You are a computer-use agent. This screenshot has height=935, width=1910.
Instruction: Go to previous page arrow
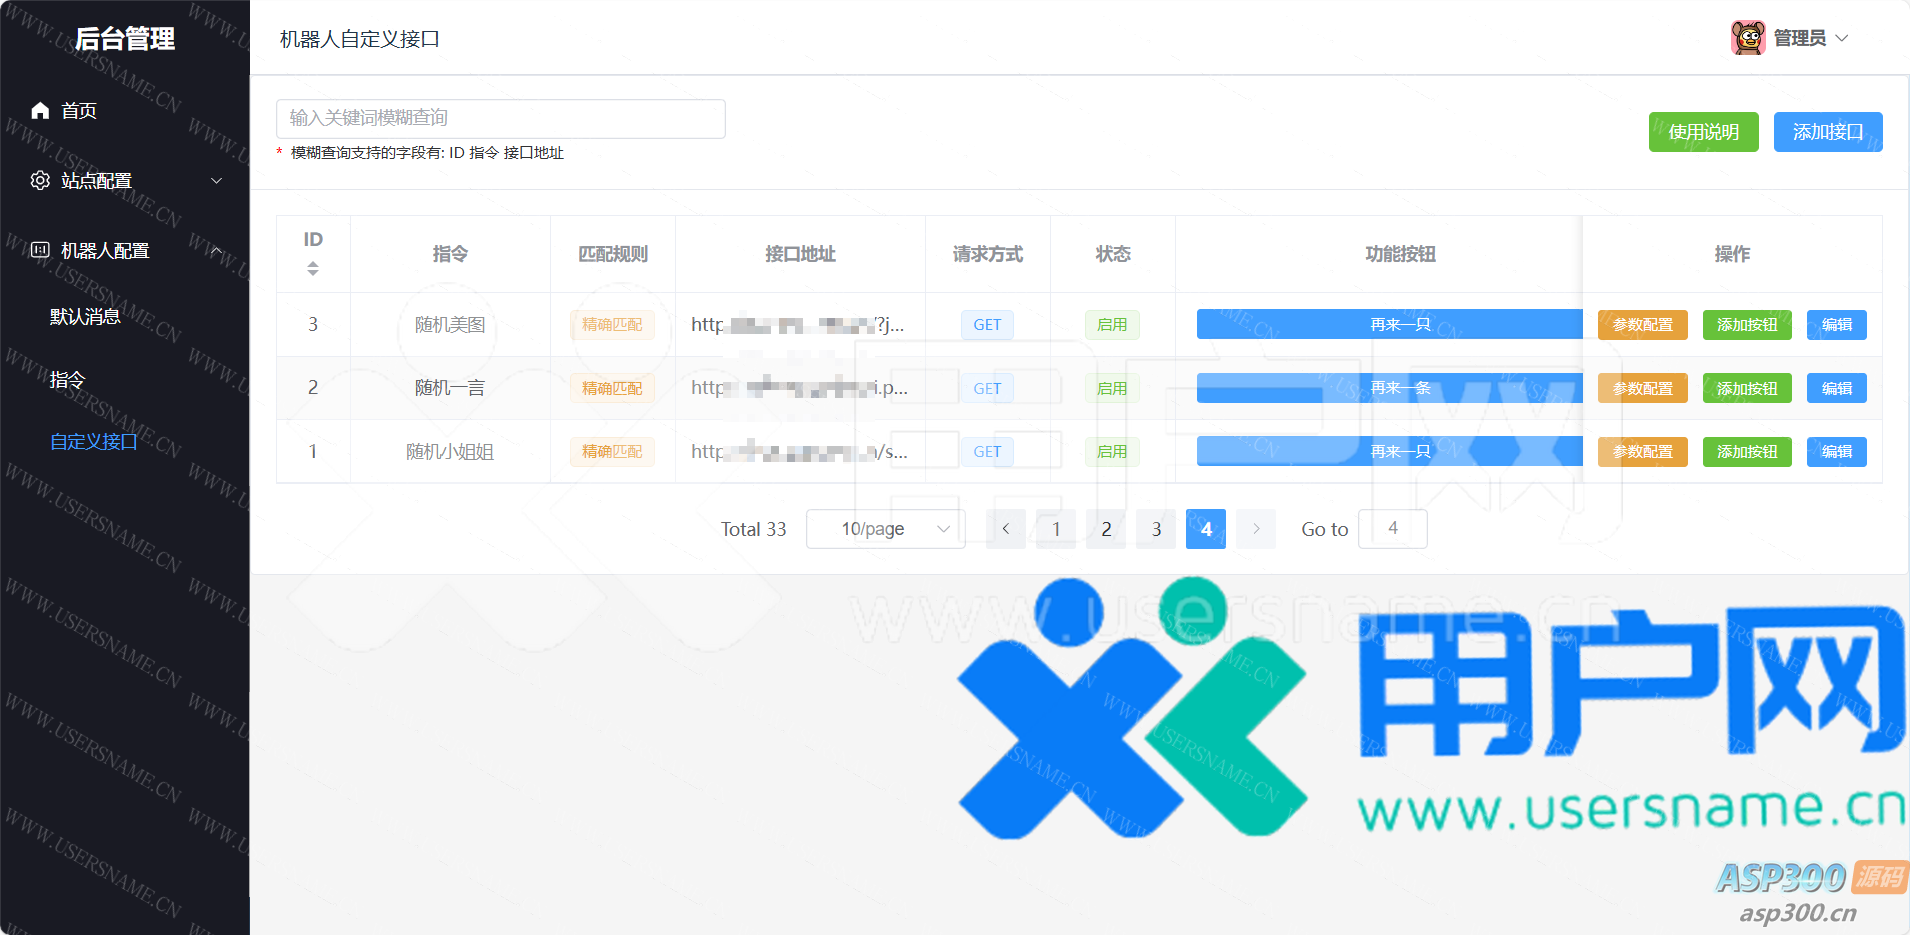[x=1006, y=529]
